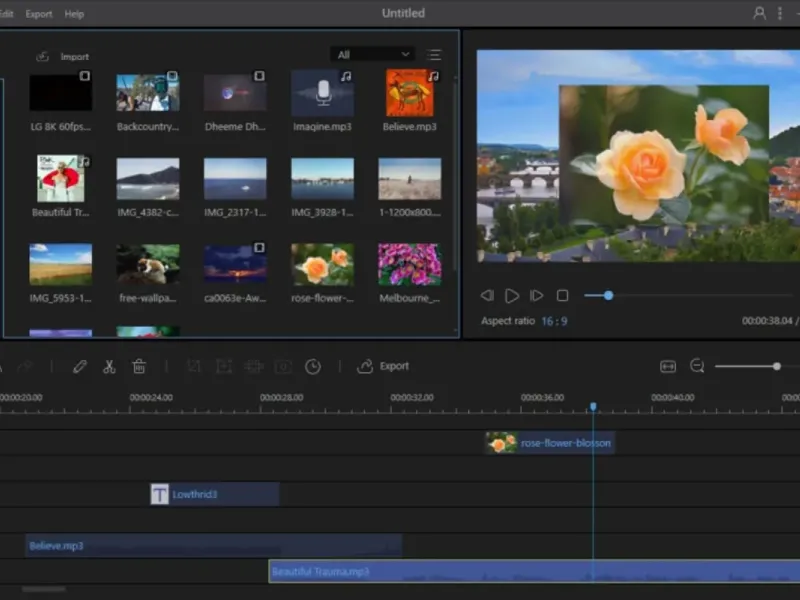Click the pencil edit tool in timeline toolbar

pyautogui.click(x=80, y=367)
